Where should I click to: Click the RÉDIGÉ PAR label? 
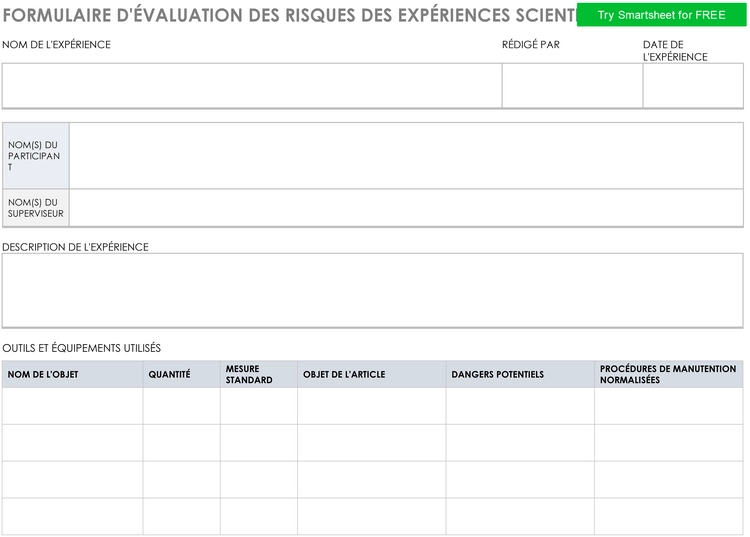530,44
